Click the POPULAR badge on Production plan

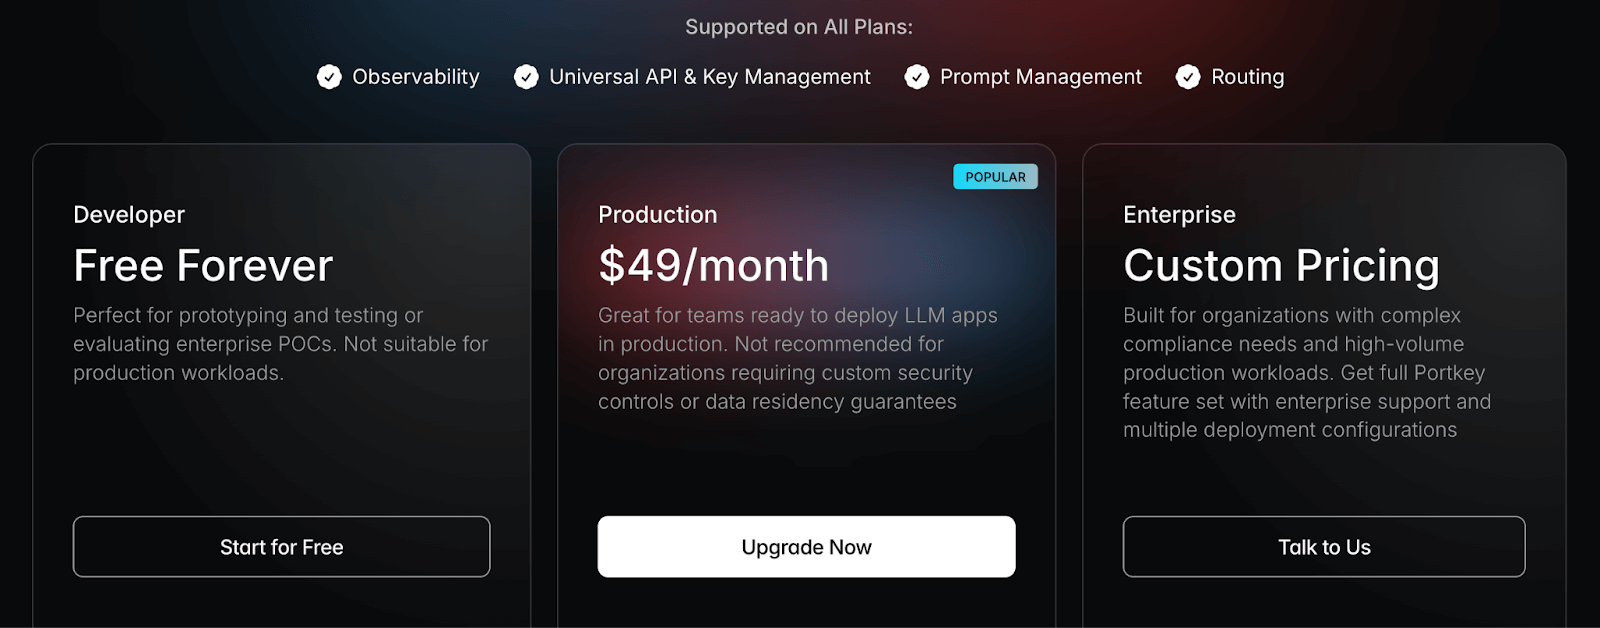tap(995, 177)
